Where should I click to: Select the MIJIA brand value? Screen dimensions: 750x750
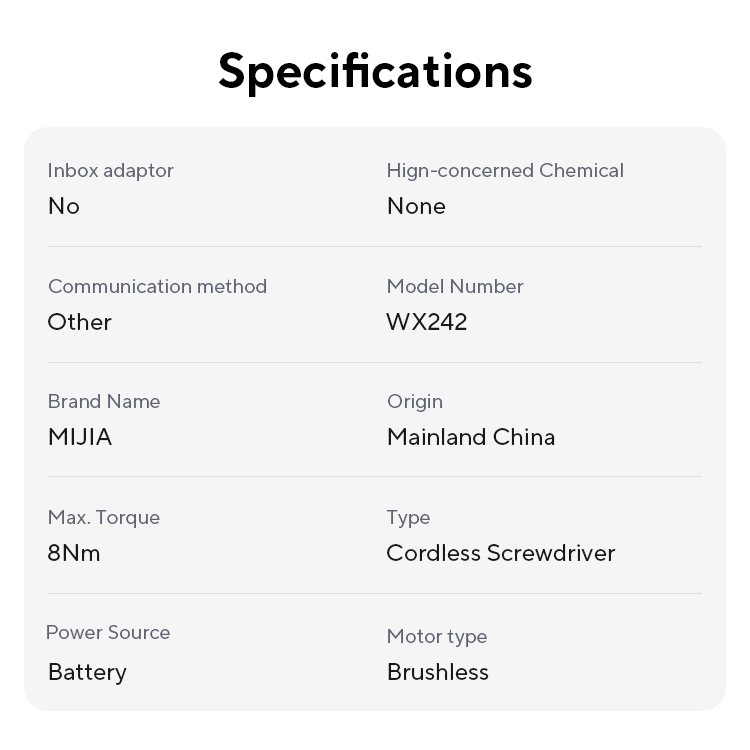tap(80, 437)
